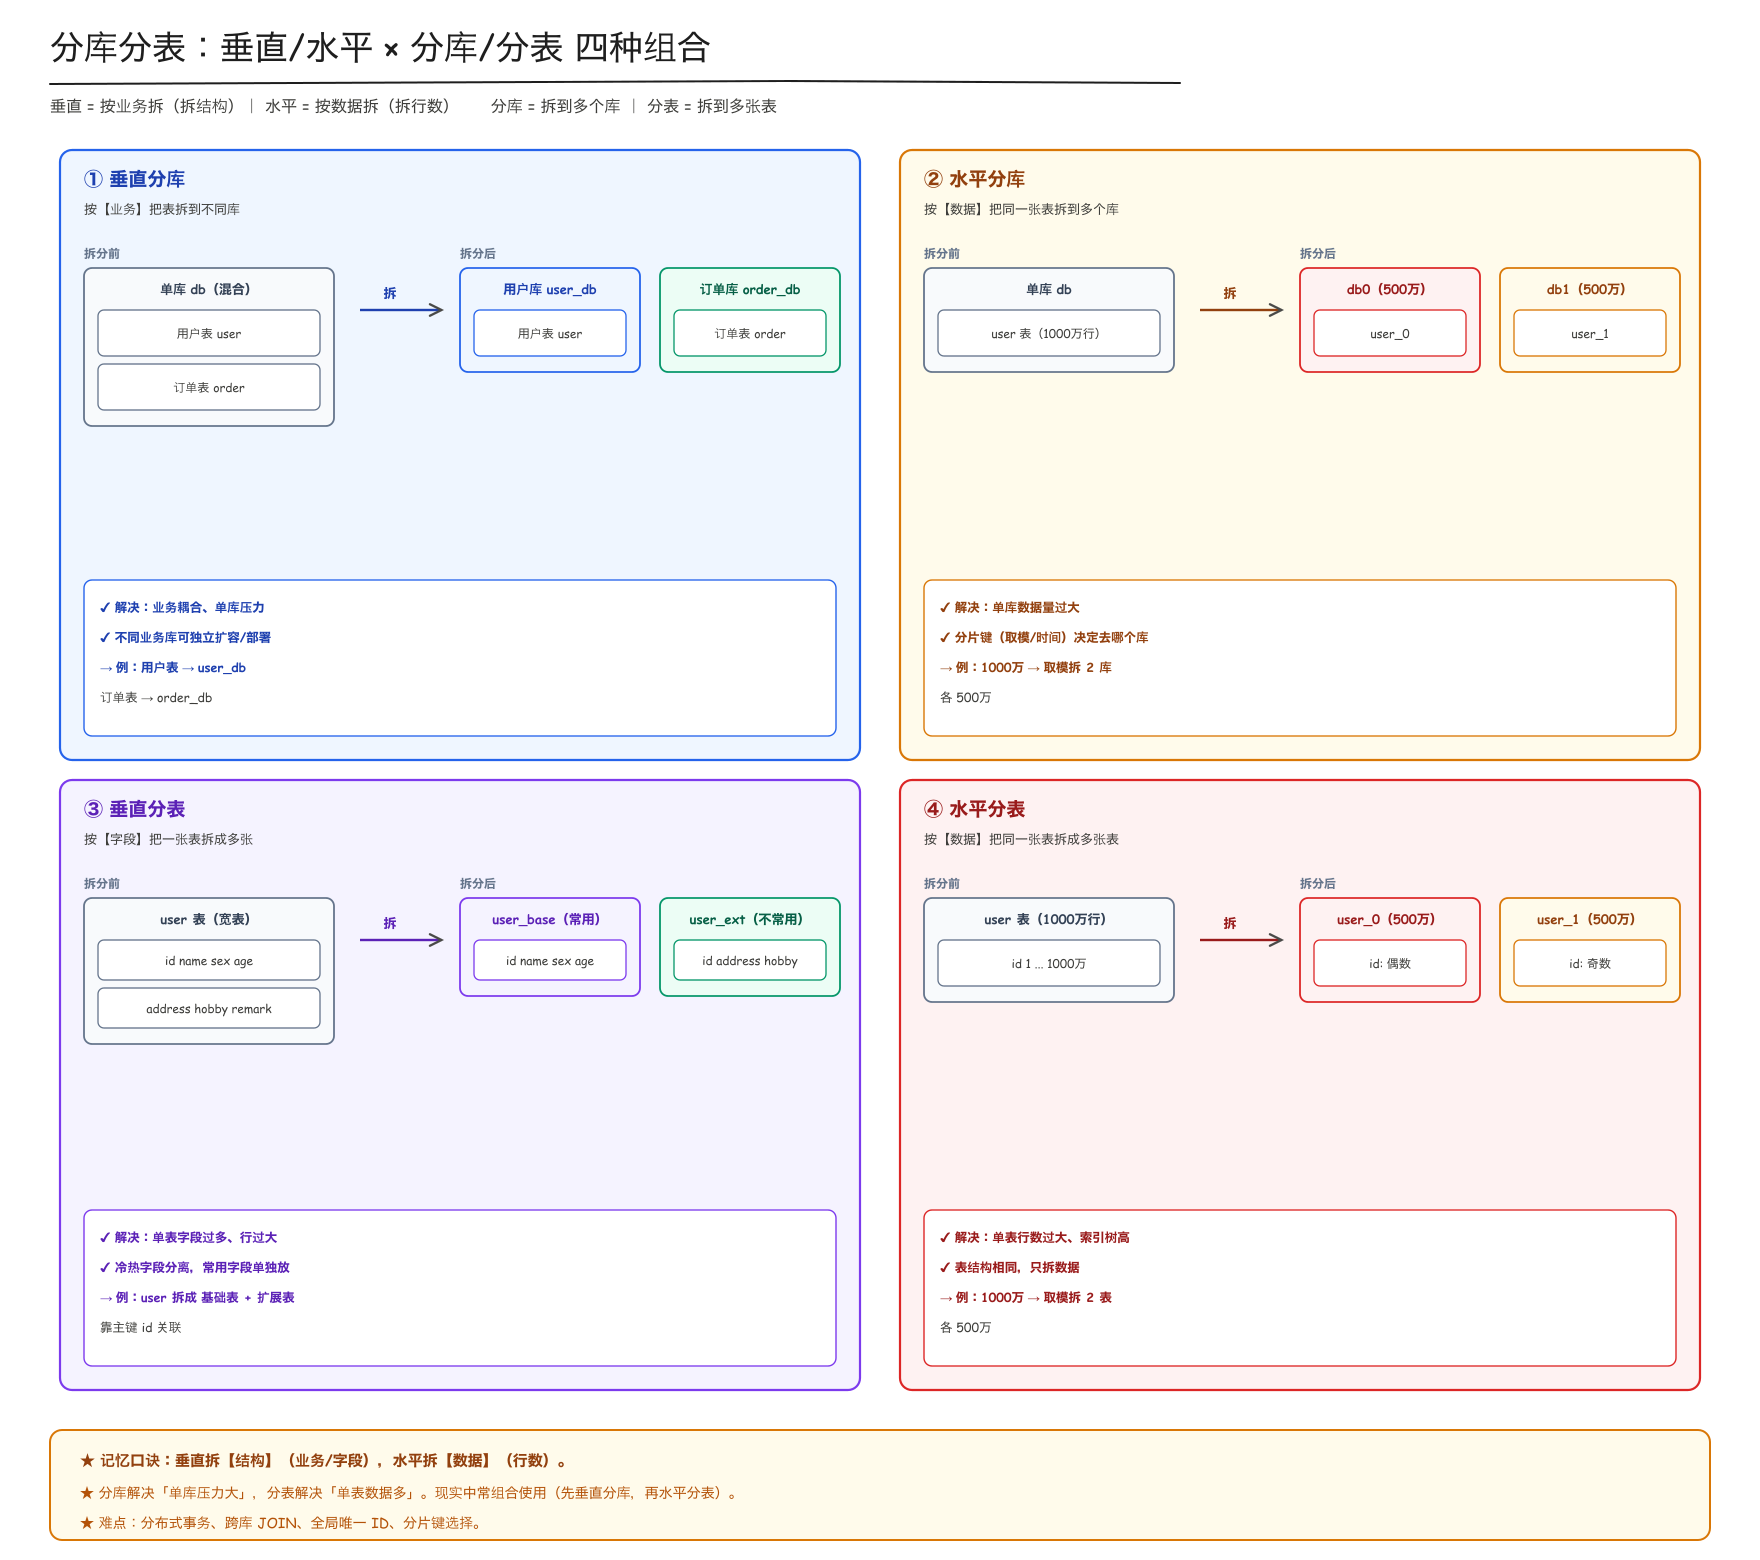Click the note 不同业务库可独立扩容/部署
This screenshot has height=1560, width=1760.
point(185,637)
